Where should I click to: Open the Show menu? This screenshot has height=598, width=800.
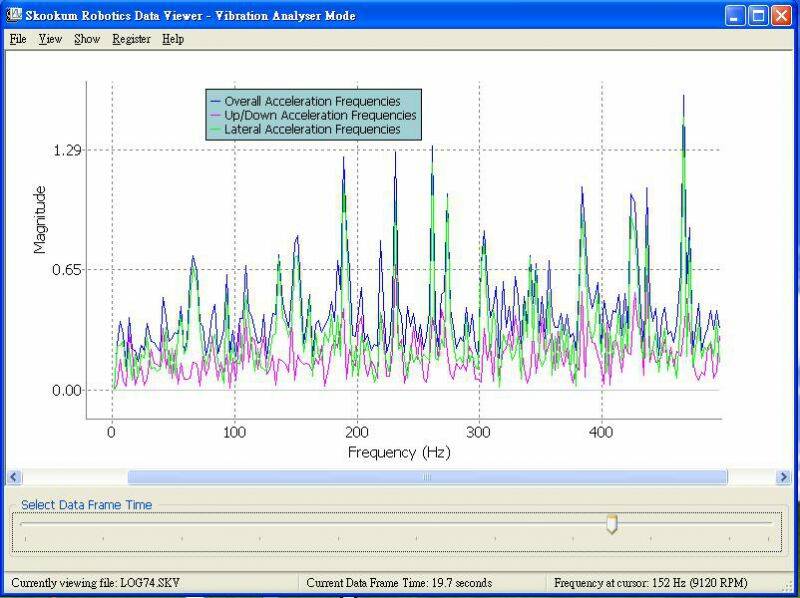click(87, 39)
